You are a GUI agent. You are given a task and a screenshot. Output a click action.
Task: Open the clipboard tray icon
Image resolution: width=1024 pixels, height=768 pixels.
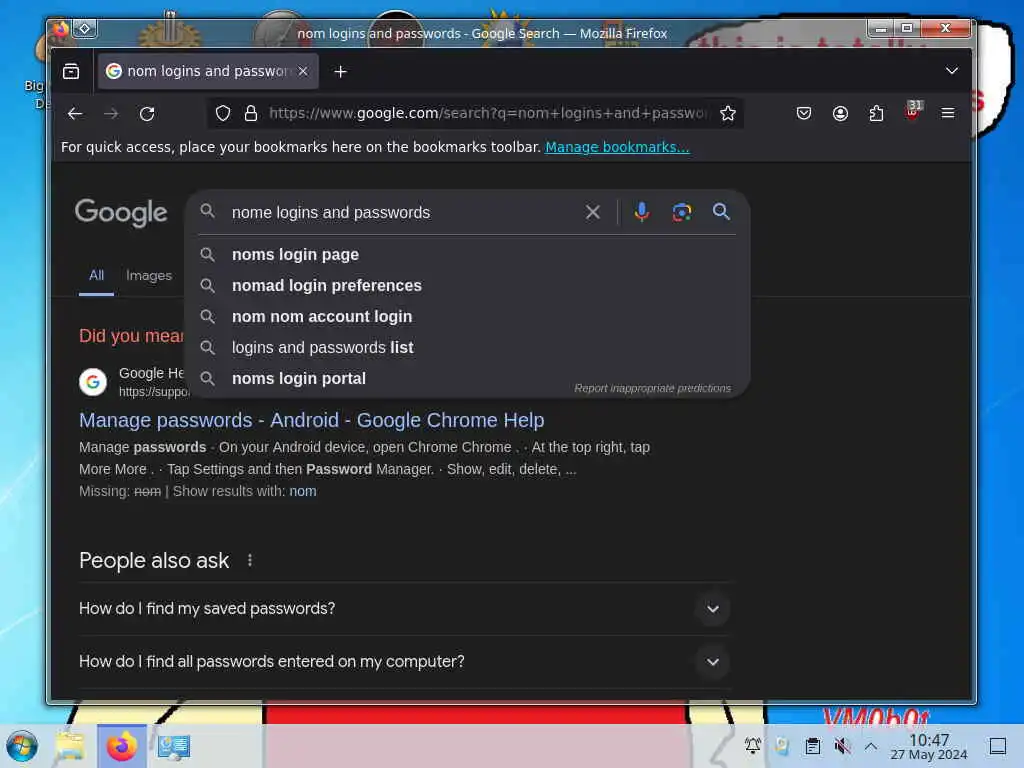[812, 746]
